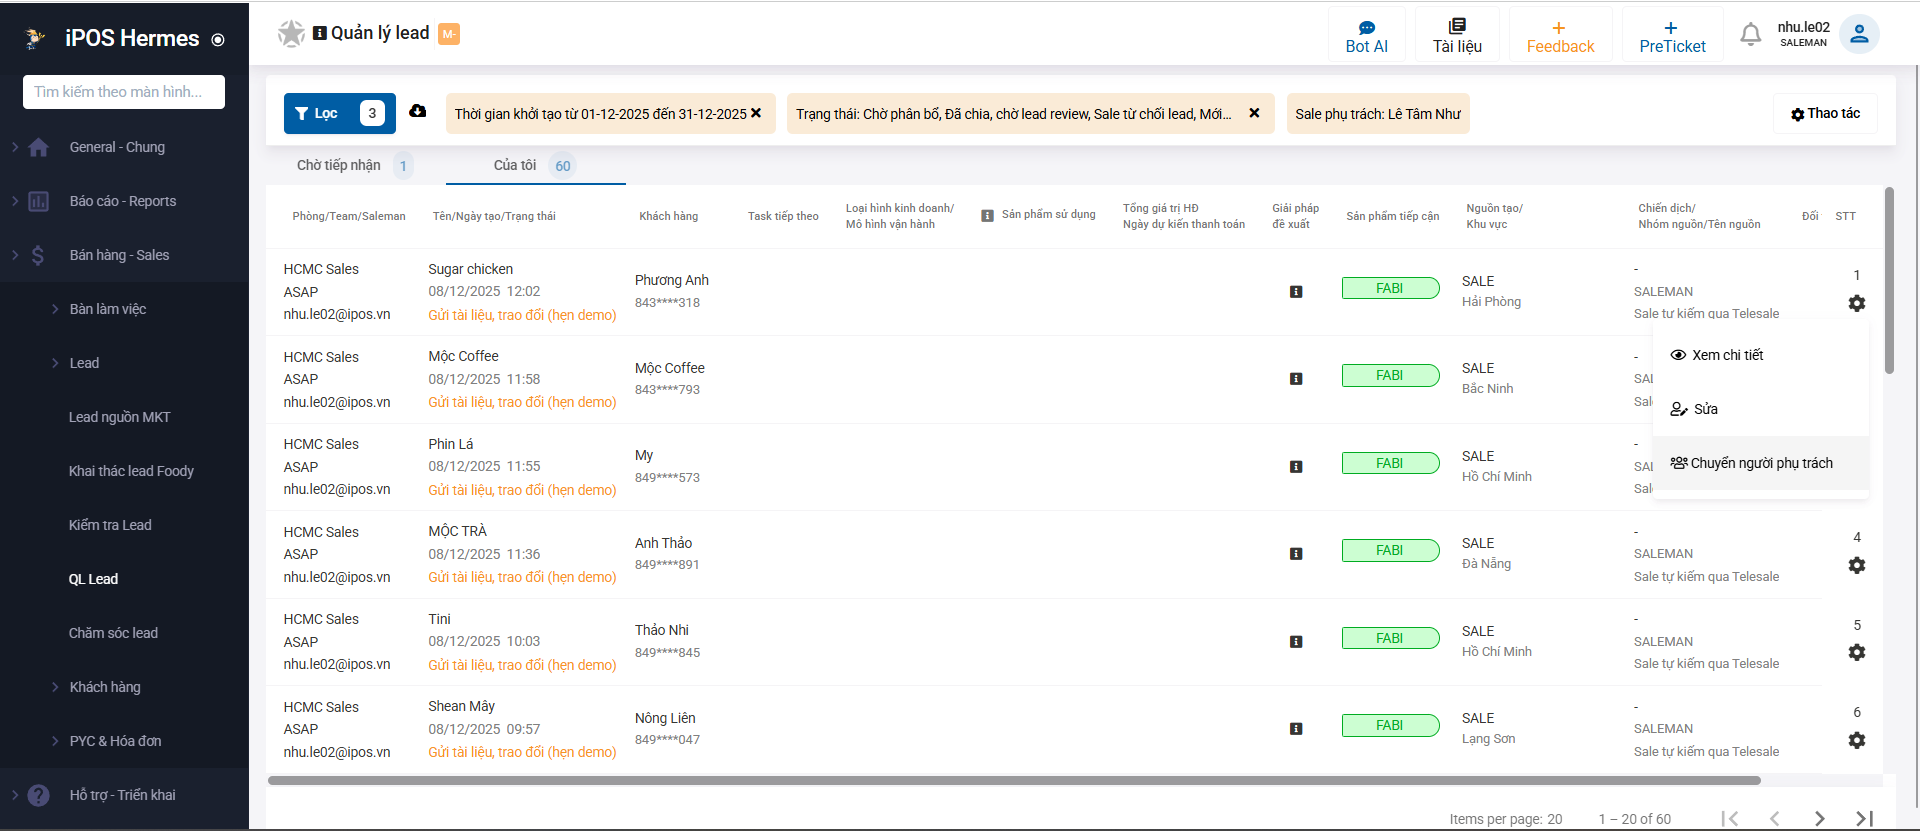Click the iPOS Hermes logo icon
Image resolution: width=1920 pixels, height=831 pixels.
35,38
